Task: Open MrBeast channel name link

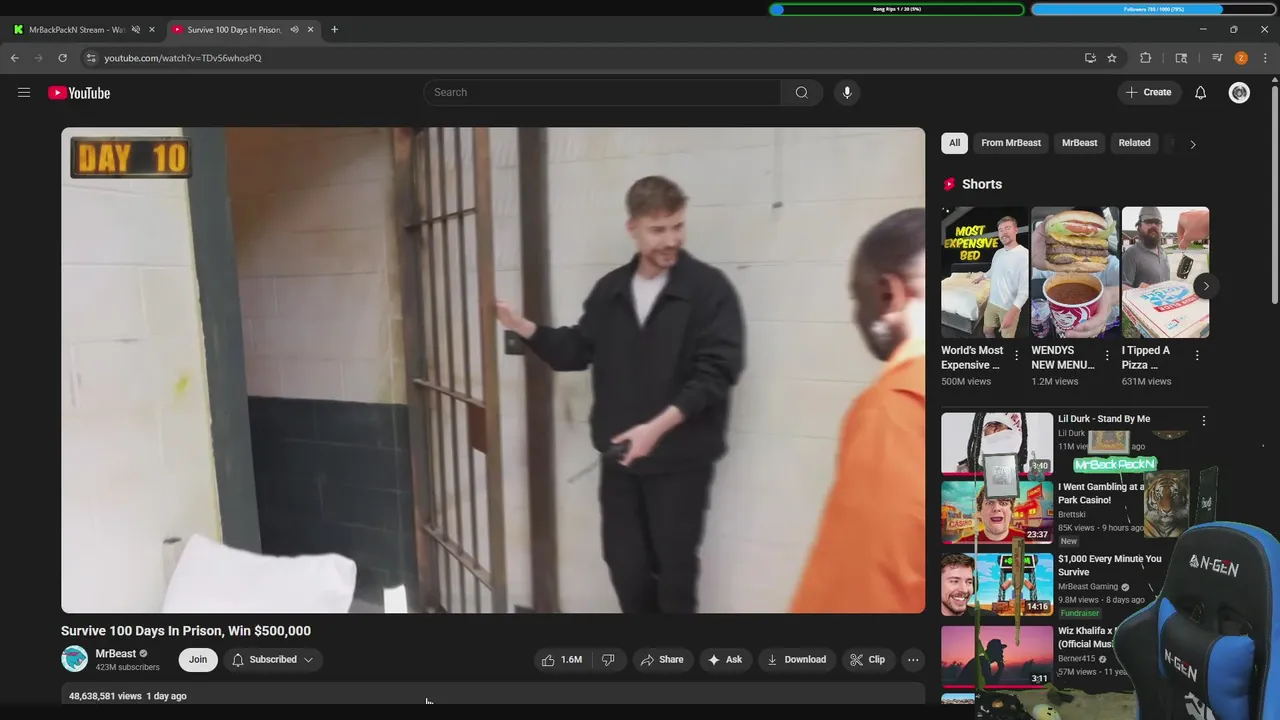Action: click(116, 653)
